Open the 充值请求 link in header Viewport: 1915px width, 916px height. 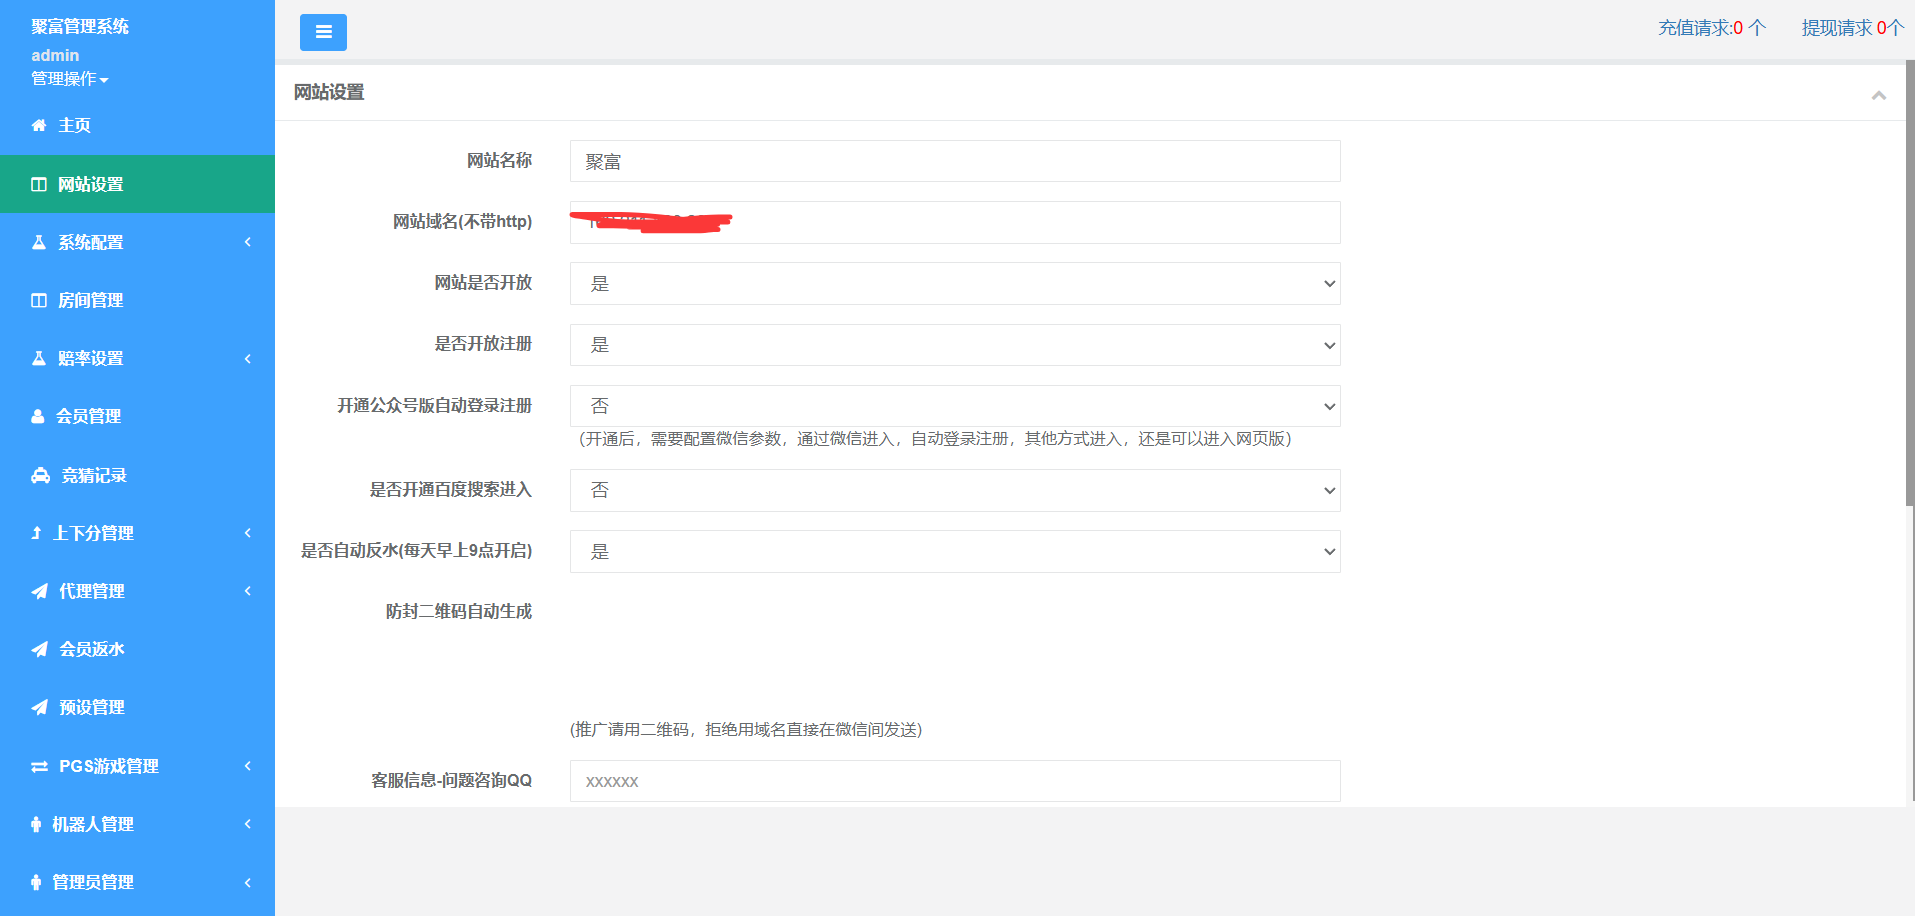click(x=1711, y=28)
